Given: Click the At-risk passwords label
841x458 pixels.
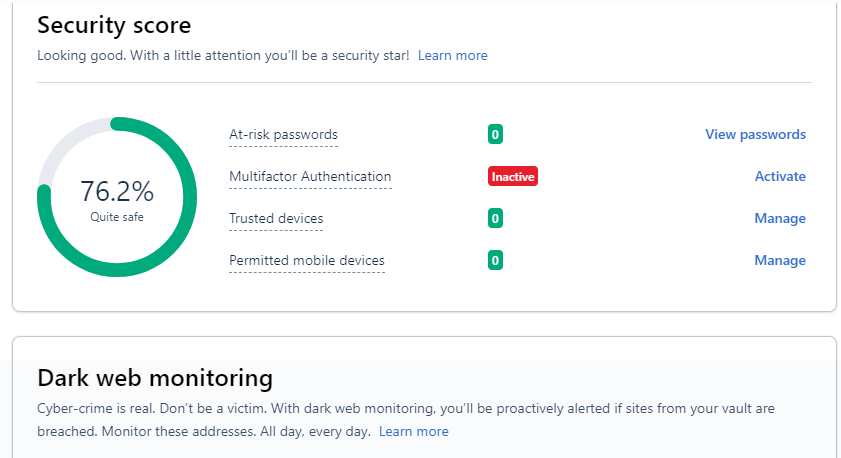Looking at the screenshot, I should coord(283,135).
